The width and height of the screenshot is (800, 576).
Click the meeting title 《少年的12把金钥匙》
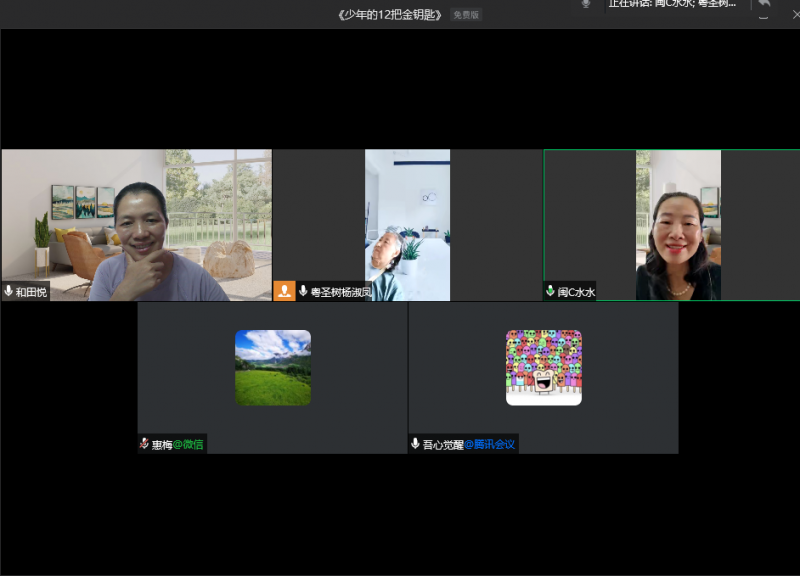(x=391, y=15)
